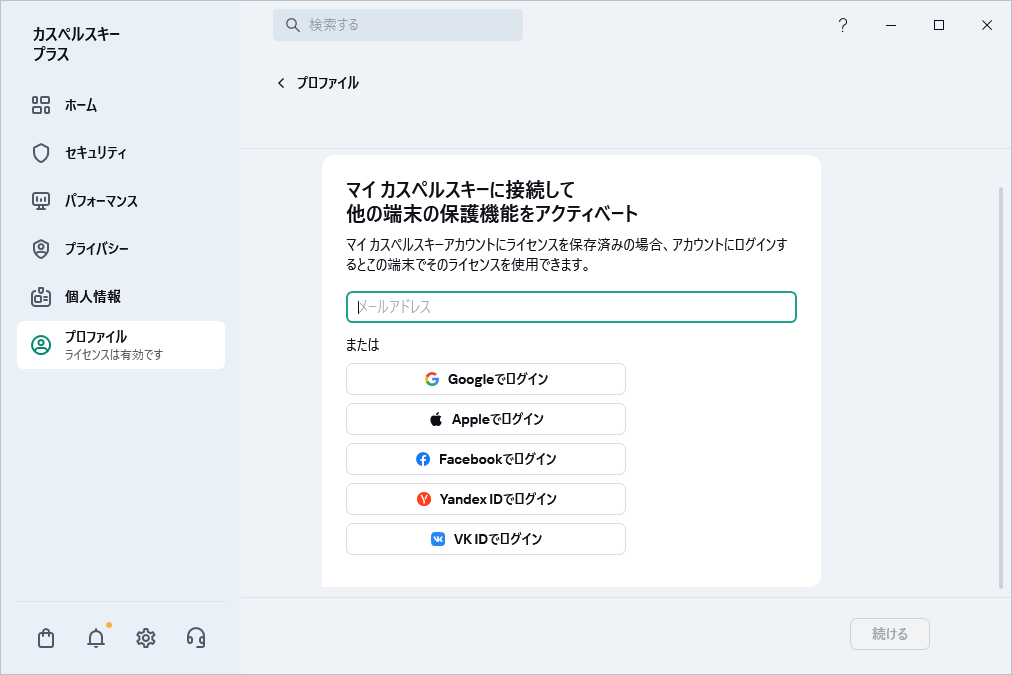Click the shopping bag store icon

[x=46, y=638]
